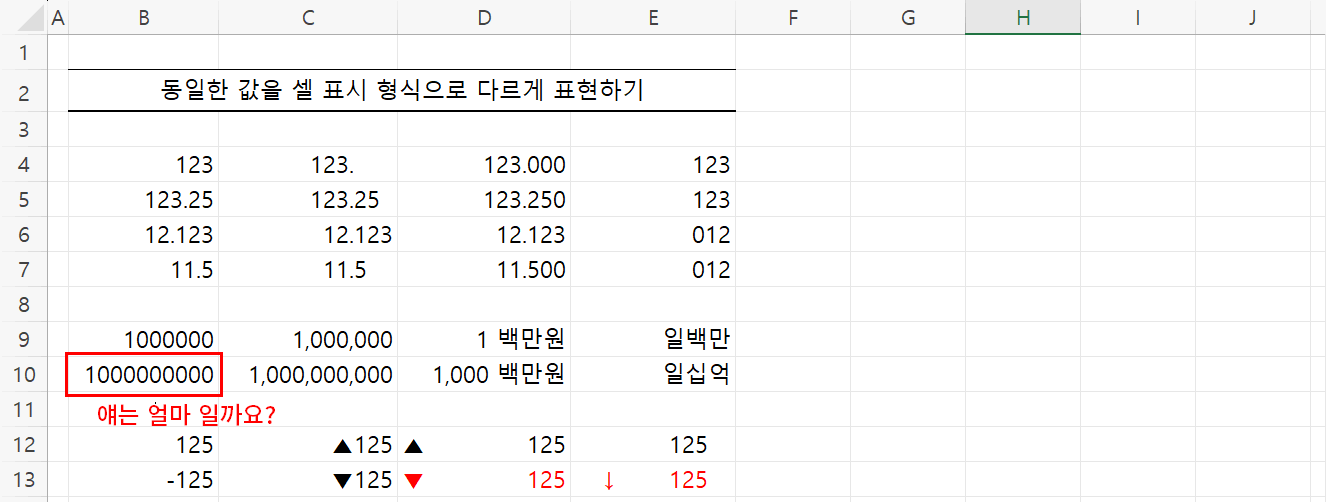This screenshot has width=1326, height=502.
Task: Select column header E
Action: (653, 17)
